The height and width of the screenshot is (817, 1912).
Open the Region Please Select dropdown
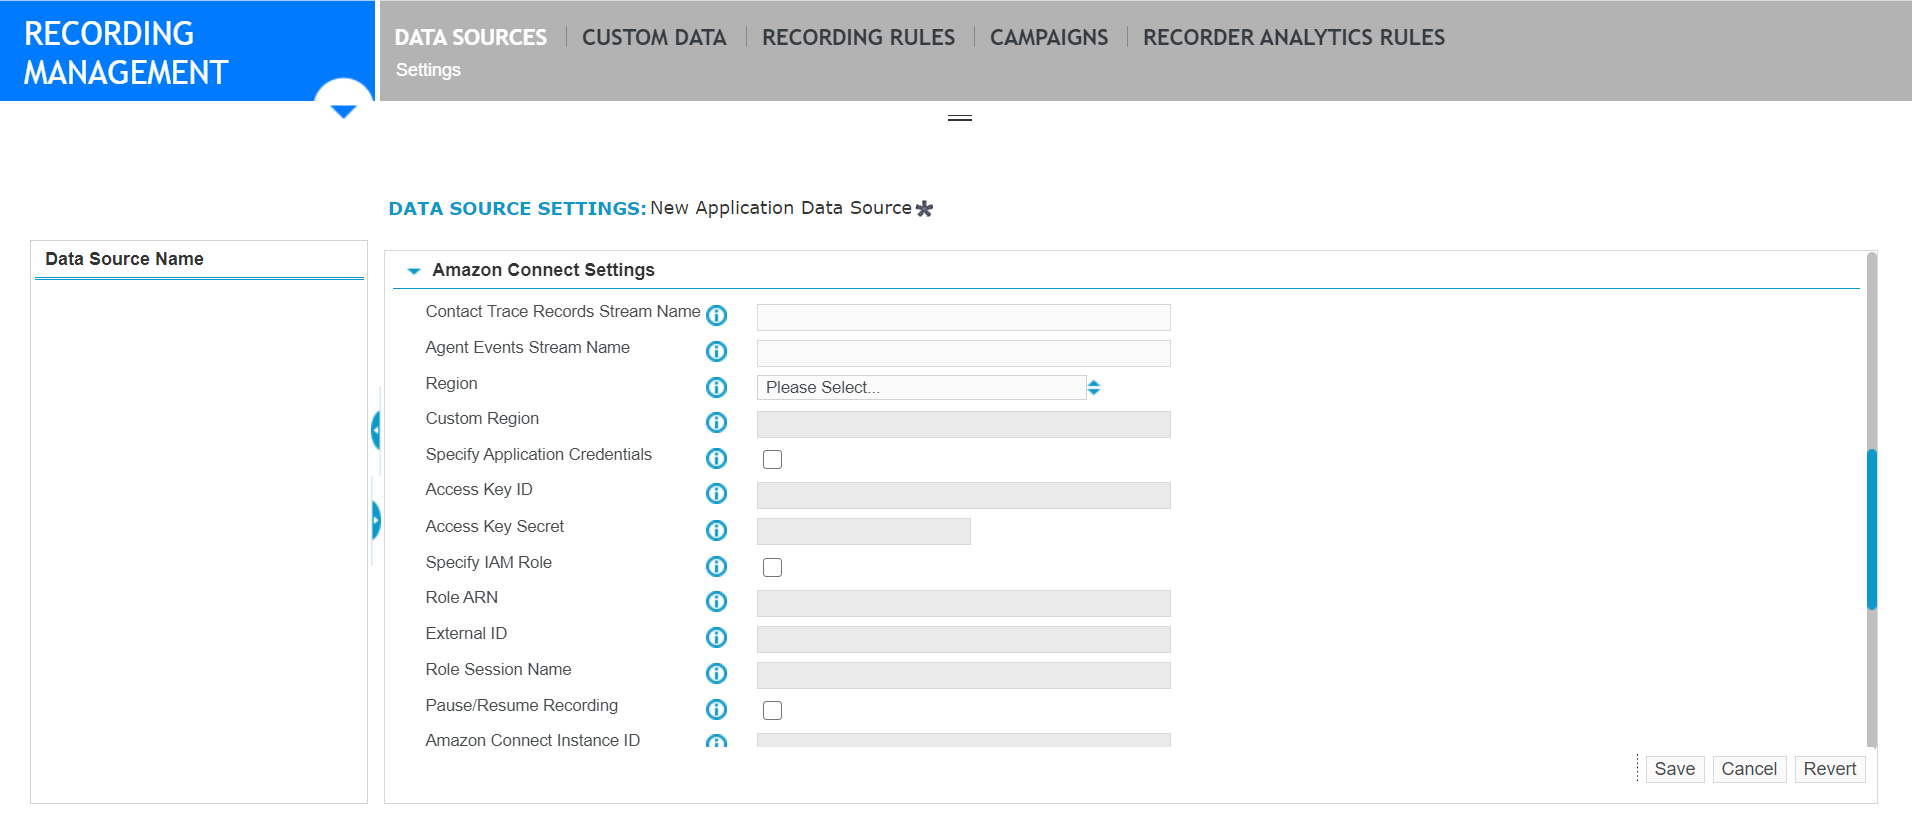pos(921,387)
